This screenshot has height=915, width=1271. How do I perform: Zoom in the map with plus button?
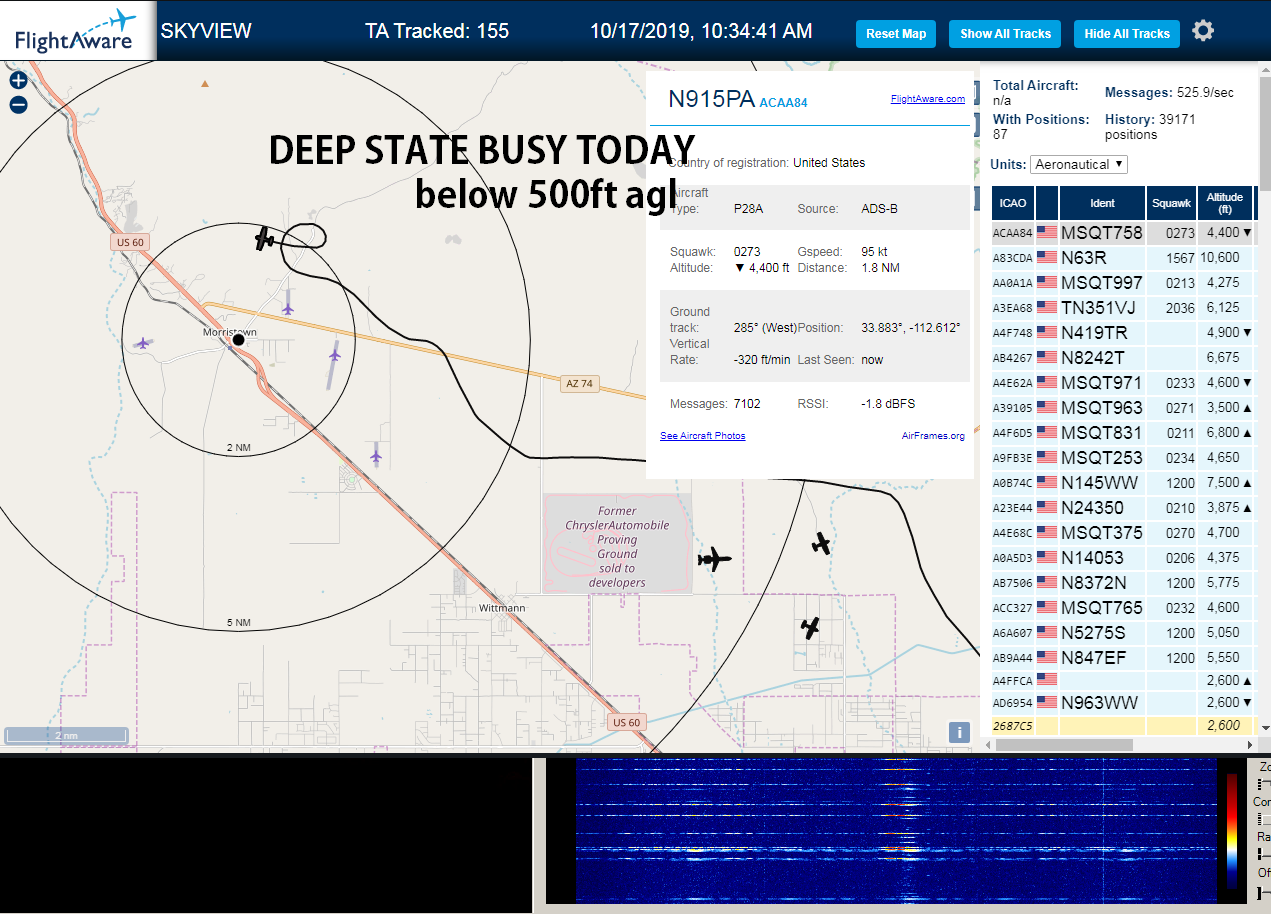click(x=18, y=81)
